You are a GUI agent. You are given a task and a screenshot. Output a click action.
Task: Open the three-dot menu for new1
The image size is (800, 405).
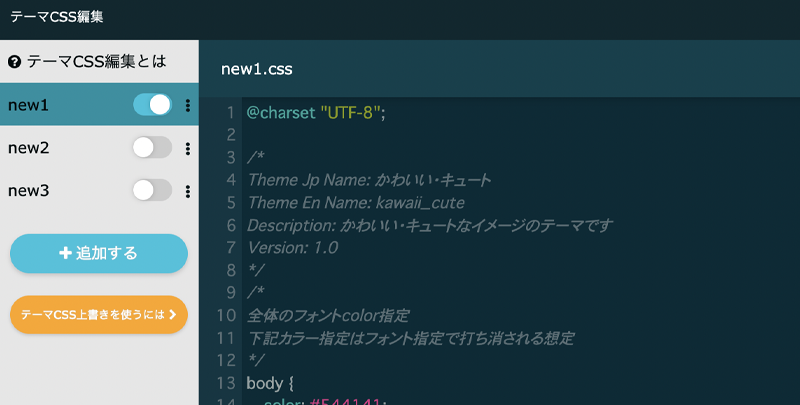pos(188,105)
